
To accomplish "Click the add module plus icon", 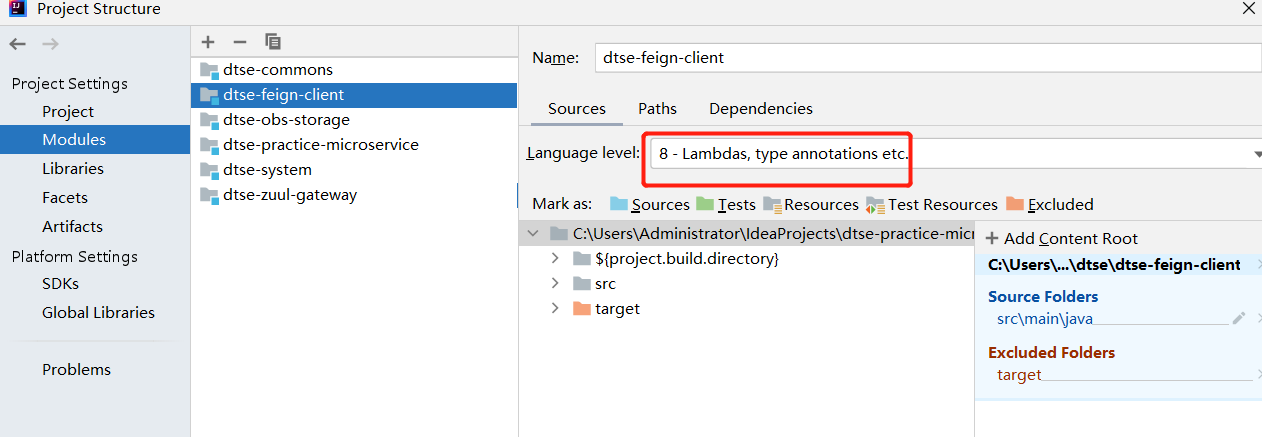I will [208, 42].
